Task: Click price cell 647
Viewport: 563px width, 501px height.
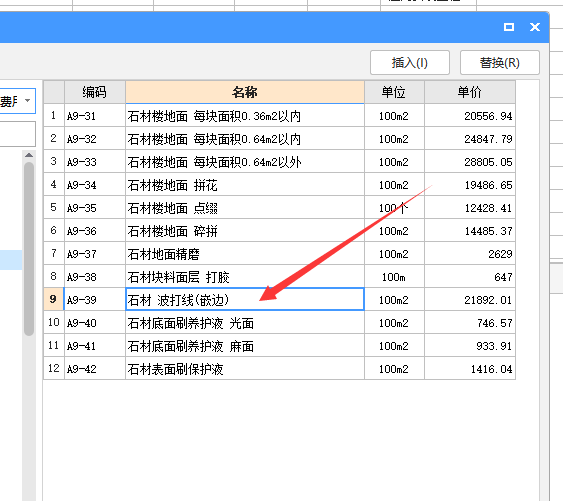Action: click(x=470, y=277)
